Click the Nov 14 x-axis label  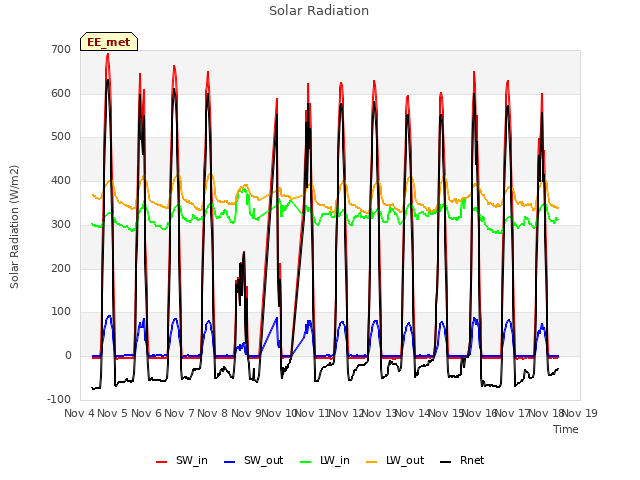413,413
